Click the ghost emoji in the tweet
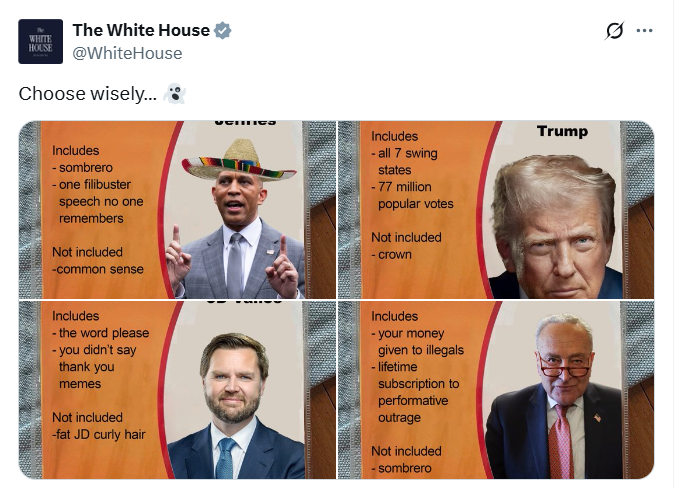 click(x=175, y=94)
